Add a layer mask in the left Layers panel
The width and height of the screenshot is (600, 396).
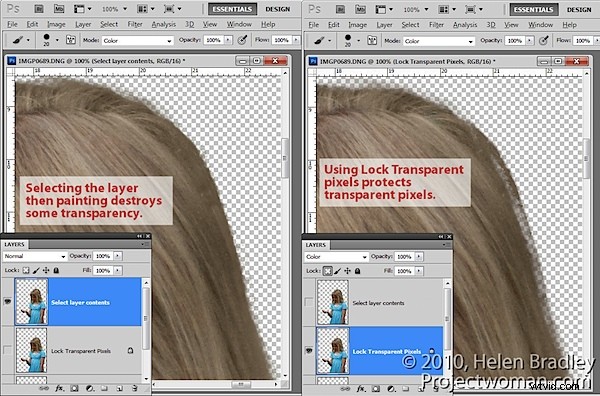pyautogui.click(x=75, y=388)
